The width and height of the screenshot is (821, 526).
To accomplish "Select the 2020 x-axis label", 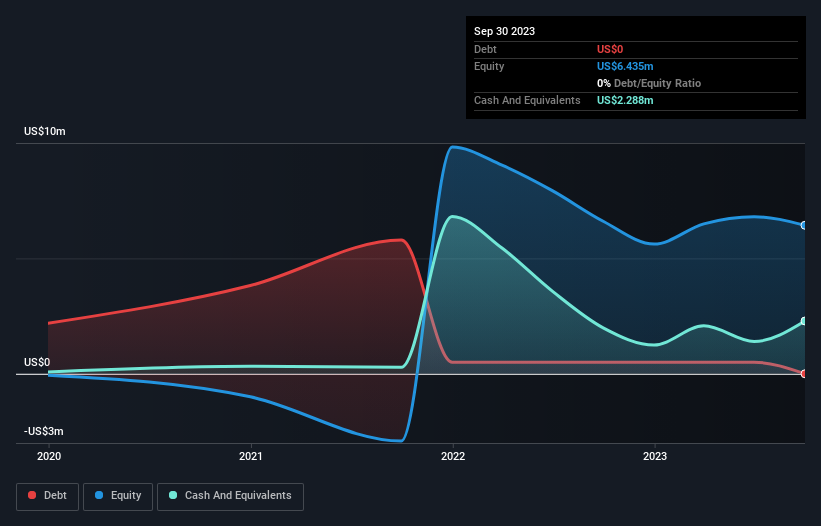I will click(x=49, y=456).
